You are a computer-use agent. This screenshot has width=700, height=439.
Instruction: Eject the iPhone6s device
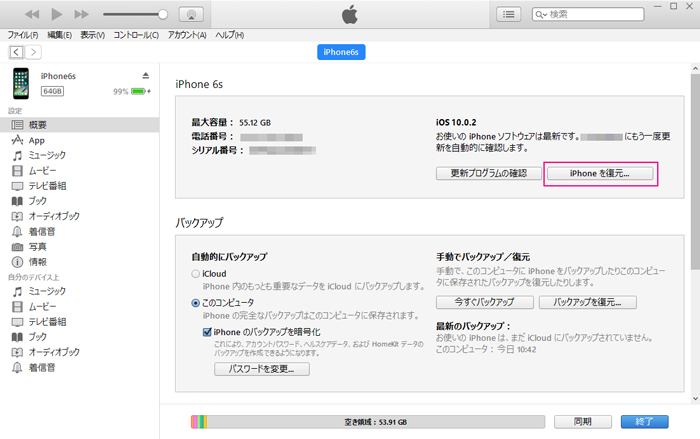146,75
